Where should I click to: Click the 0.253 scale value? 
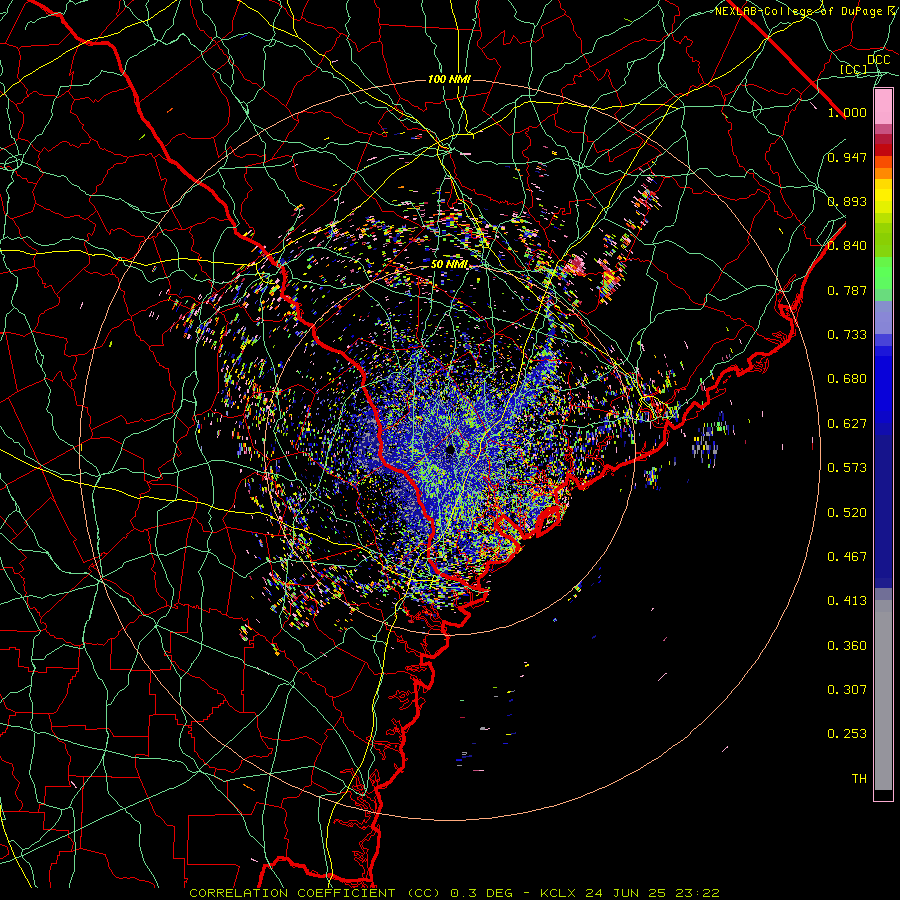847,734
